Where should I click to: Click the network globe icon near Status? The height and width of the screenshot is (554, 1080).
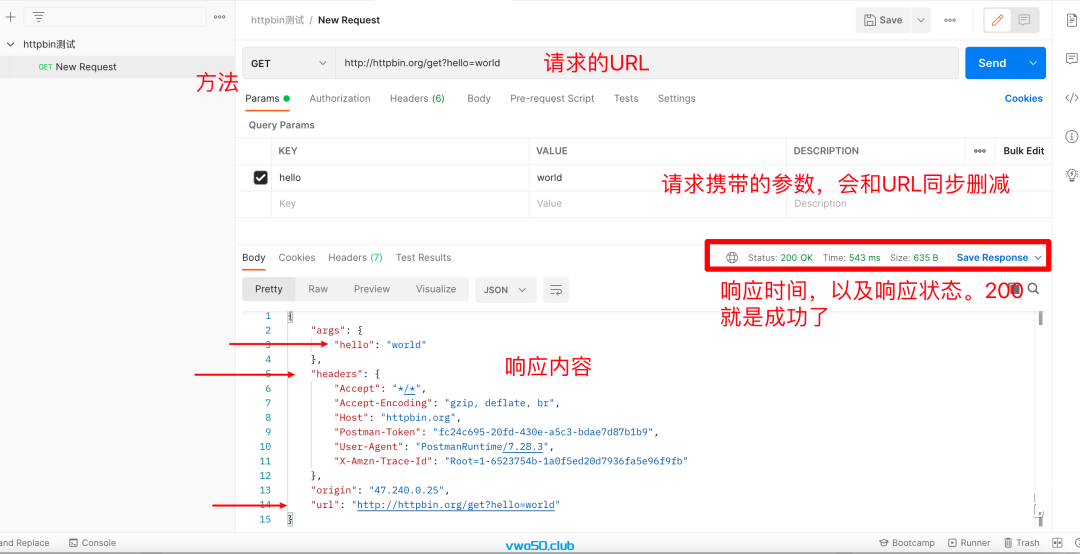click(731, 258)
